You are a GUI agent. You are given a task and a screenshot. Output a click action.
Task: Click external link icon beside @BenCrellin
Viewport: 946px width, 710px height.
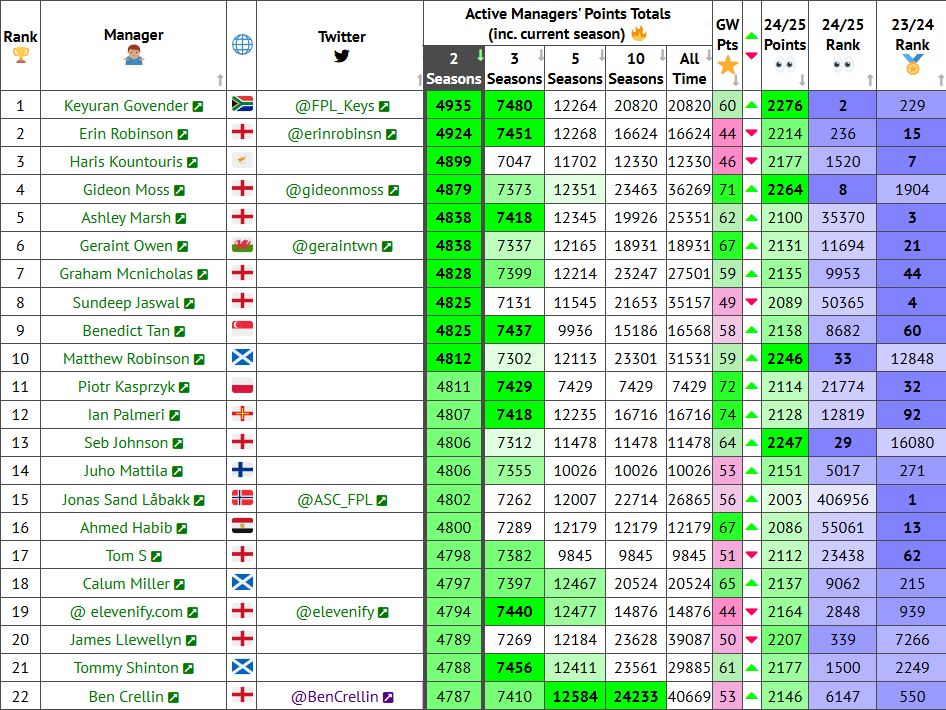389,697
